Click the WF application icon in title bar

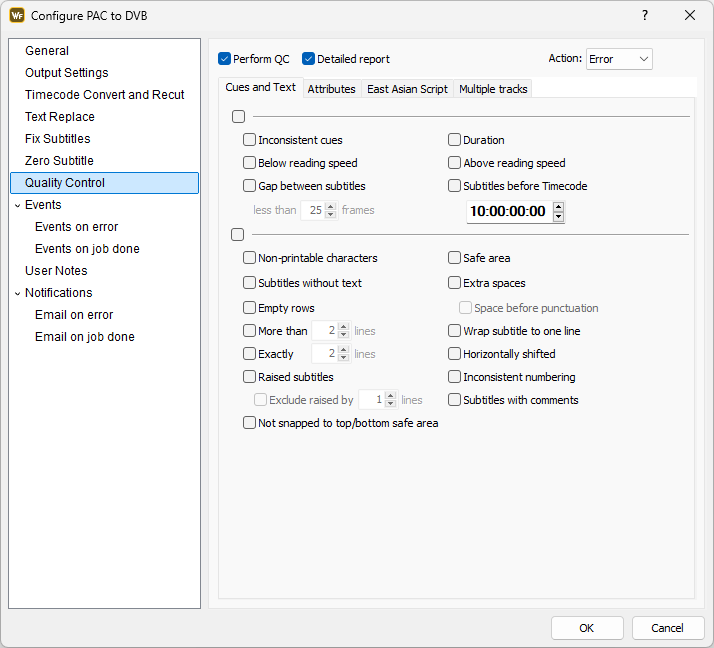tap(16, 16)
